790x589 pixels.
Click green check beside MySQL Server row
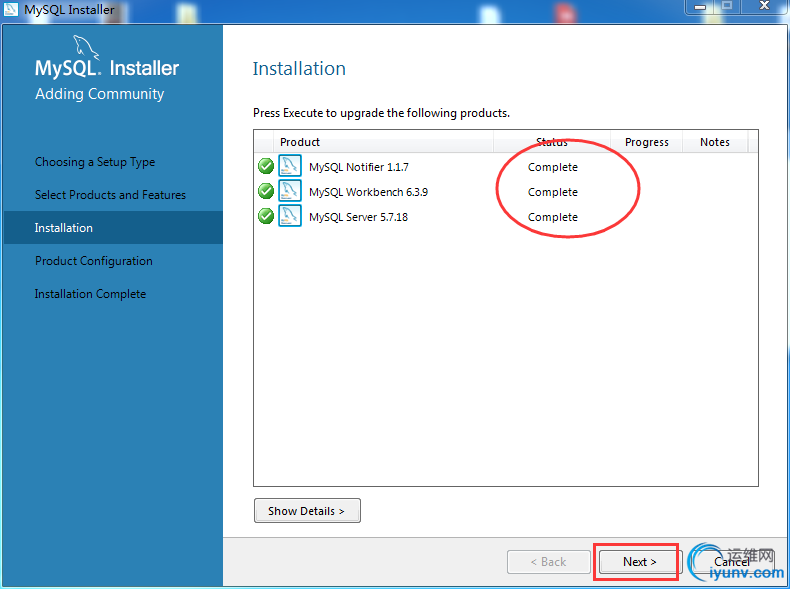coord(266,216)
